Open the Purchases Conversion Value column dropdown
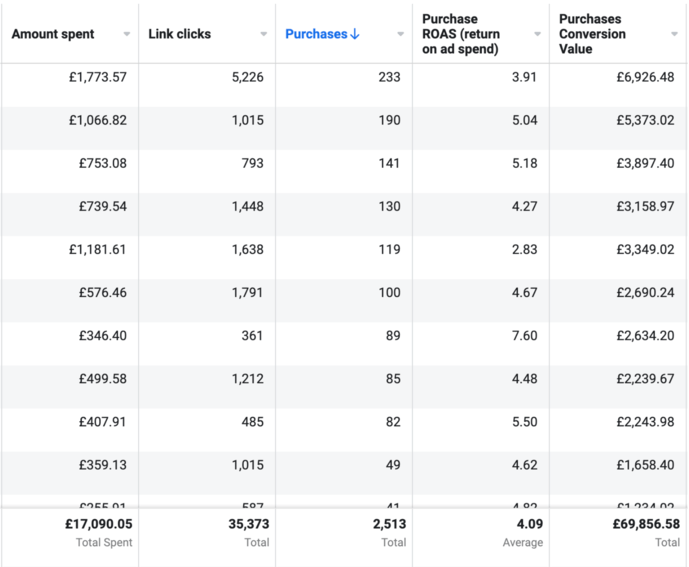This screenshot has height=567, width=689. 674,34
